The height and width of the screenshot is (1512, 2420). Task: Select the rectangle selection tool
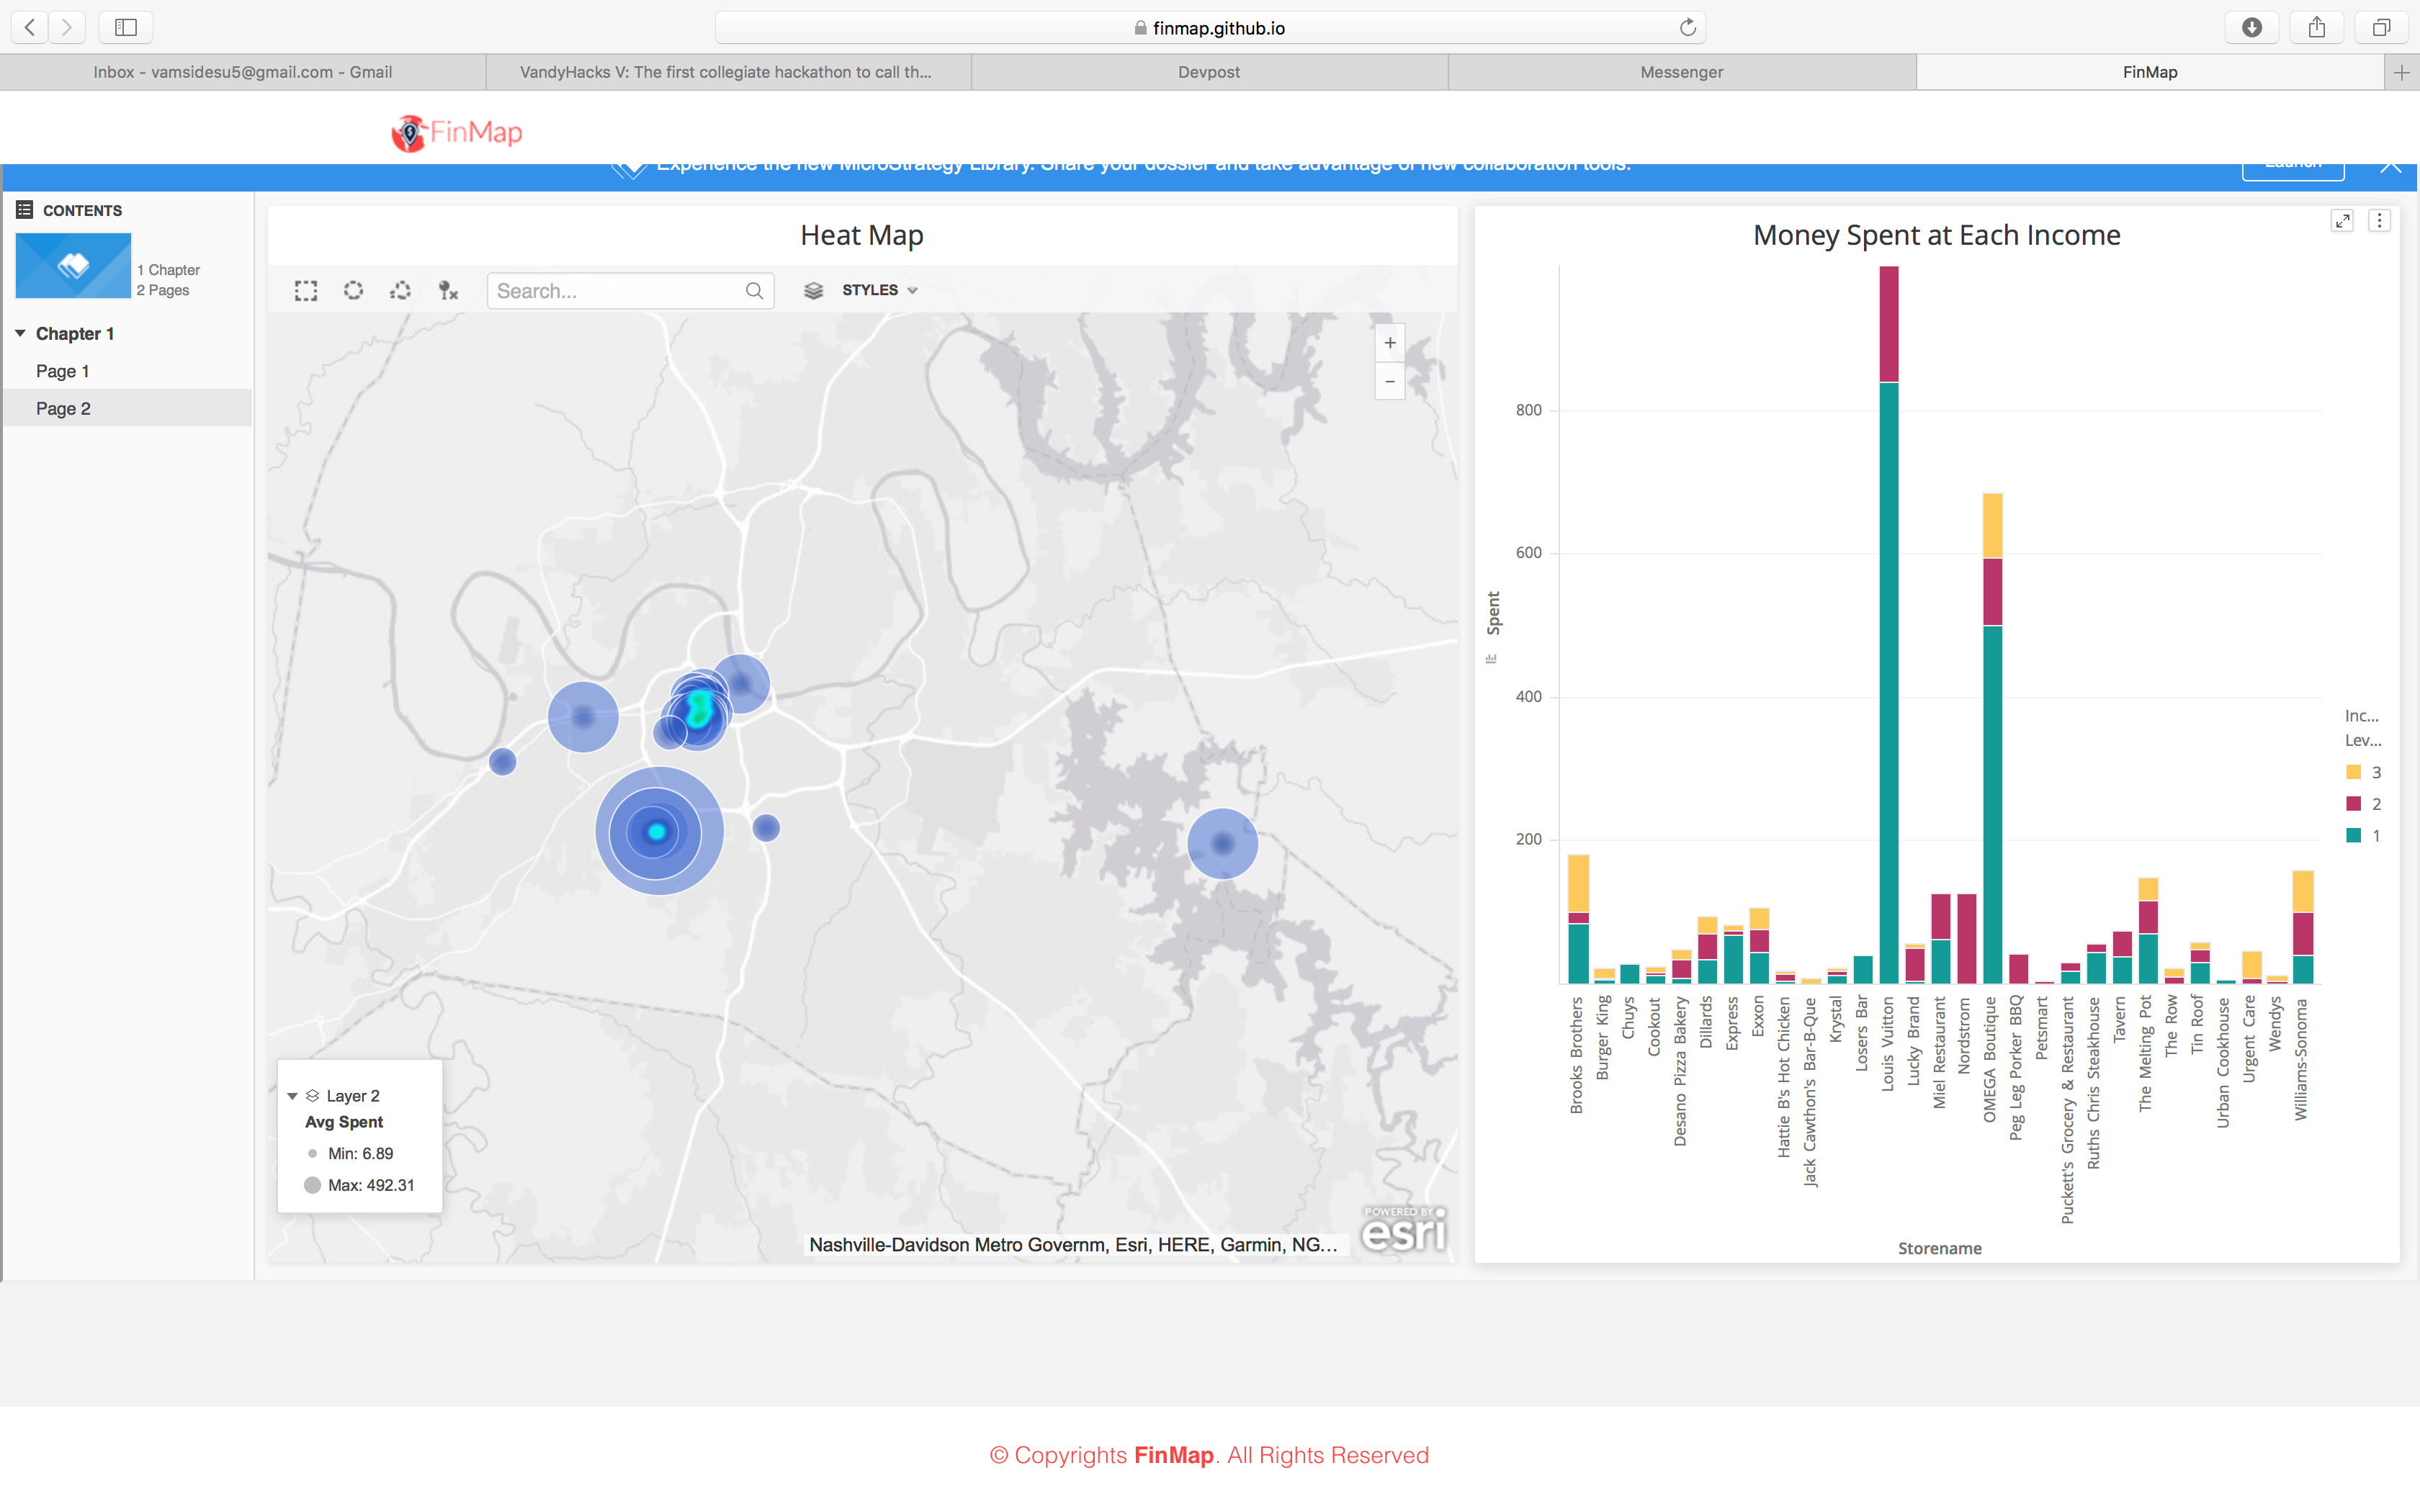306,291
